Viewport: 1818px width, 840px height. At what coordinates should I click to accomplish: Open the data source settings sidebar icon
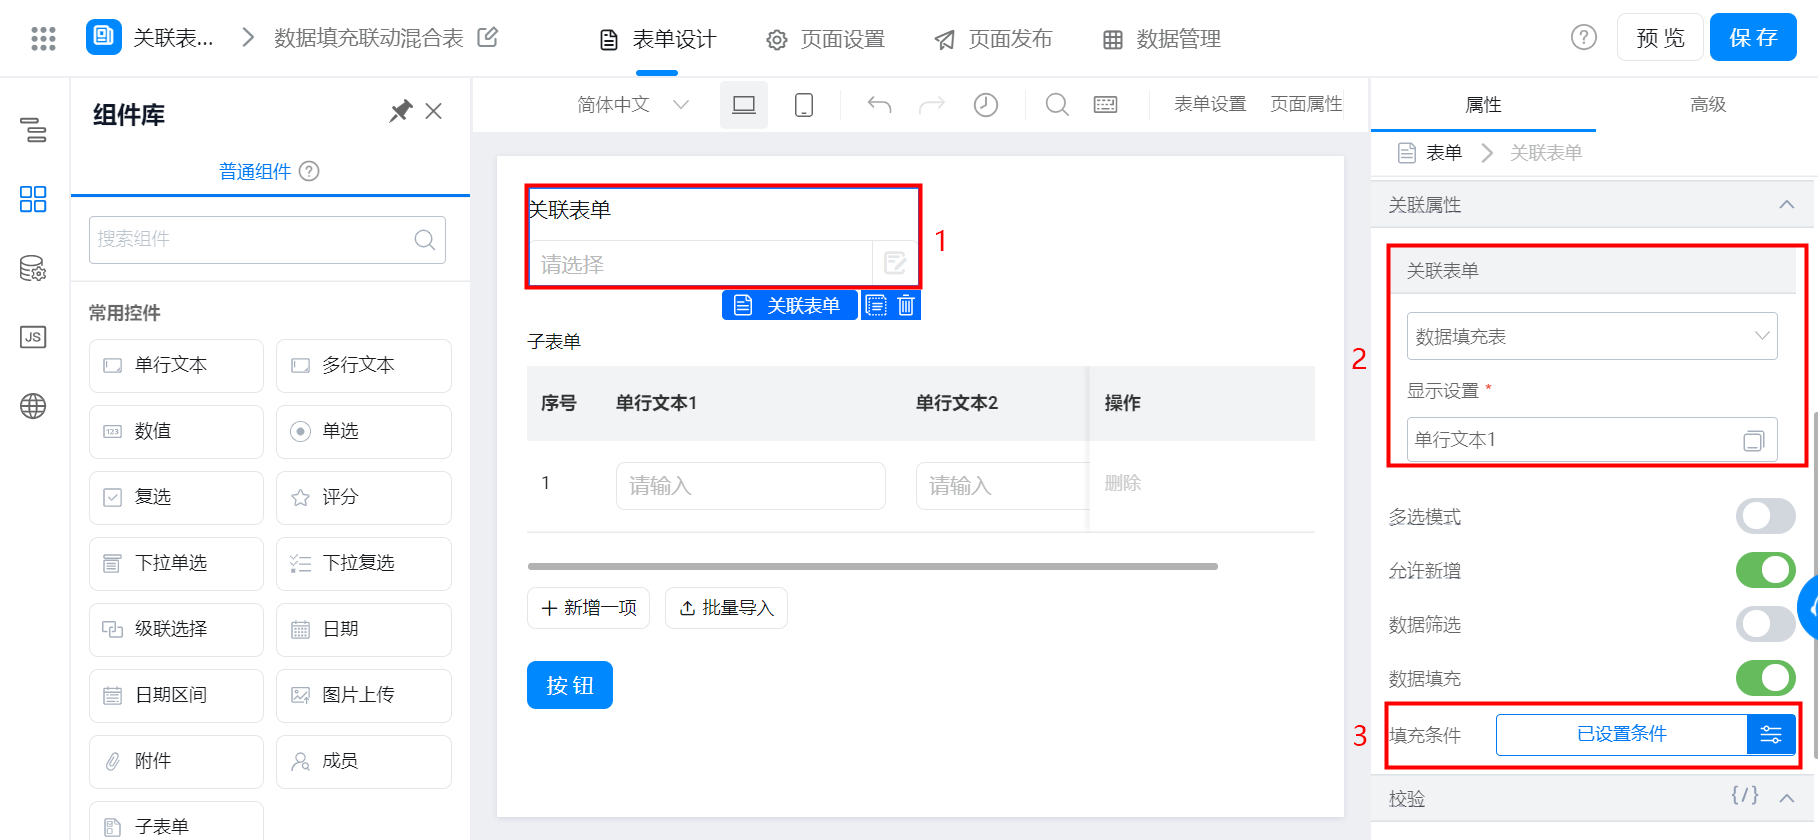coord(33,268)
